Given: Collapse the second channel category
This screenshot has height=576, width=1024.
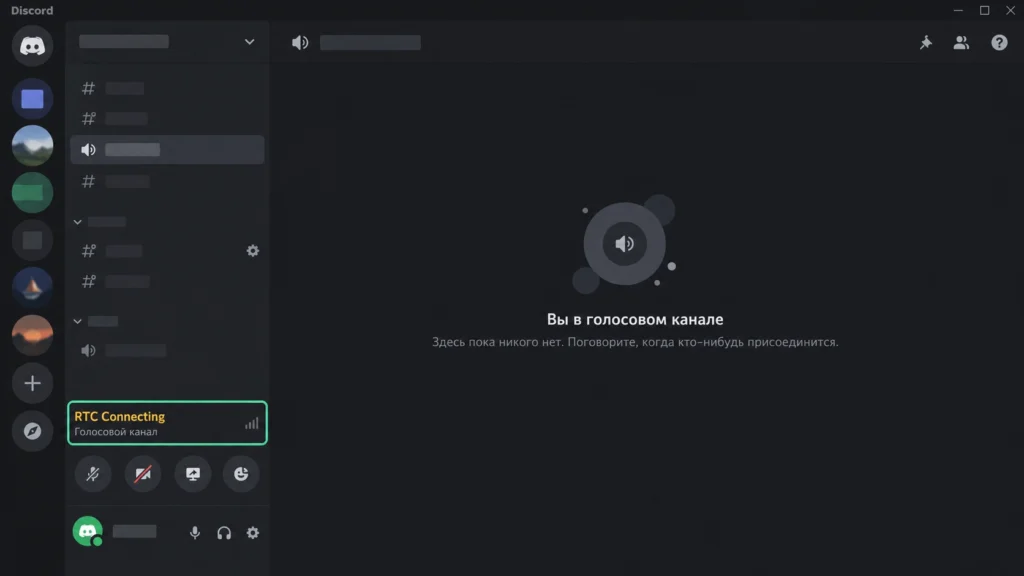Looking at the screenshot, I should tap(78, 321).
